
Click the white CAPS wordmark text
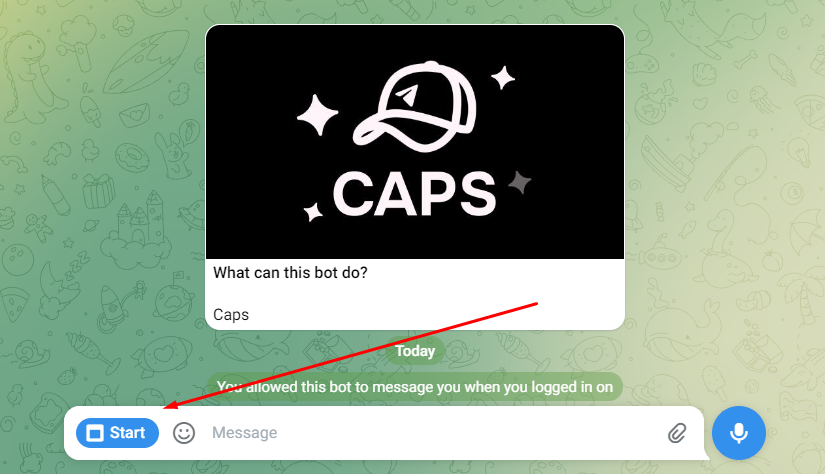coord(415,194)
